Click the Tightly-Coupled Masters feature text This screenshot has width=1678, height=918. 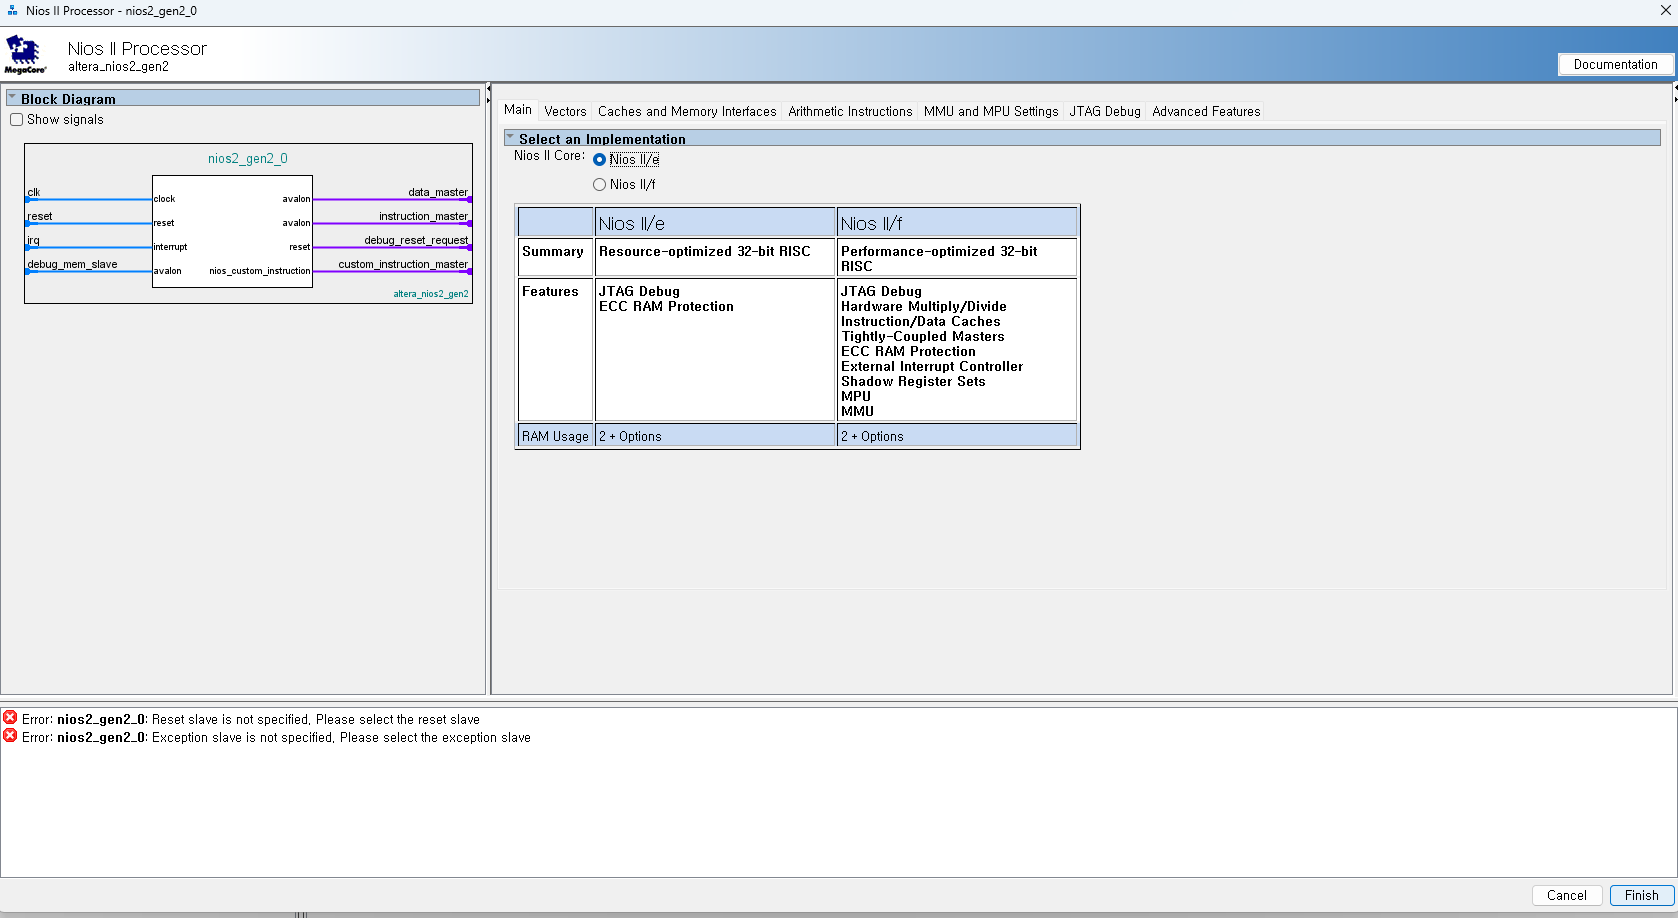pos(922,336)
